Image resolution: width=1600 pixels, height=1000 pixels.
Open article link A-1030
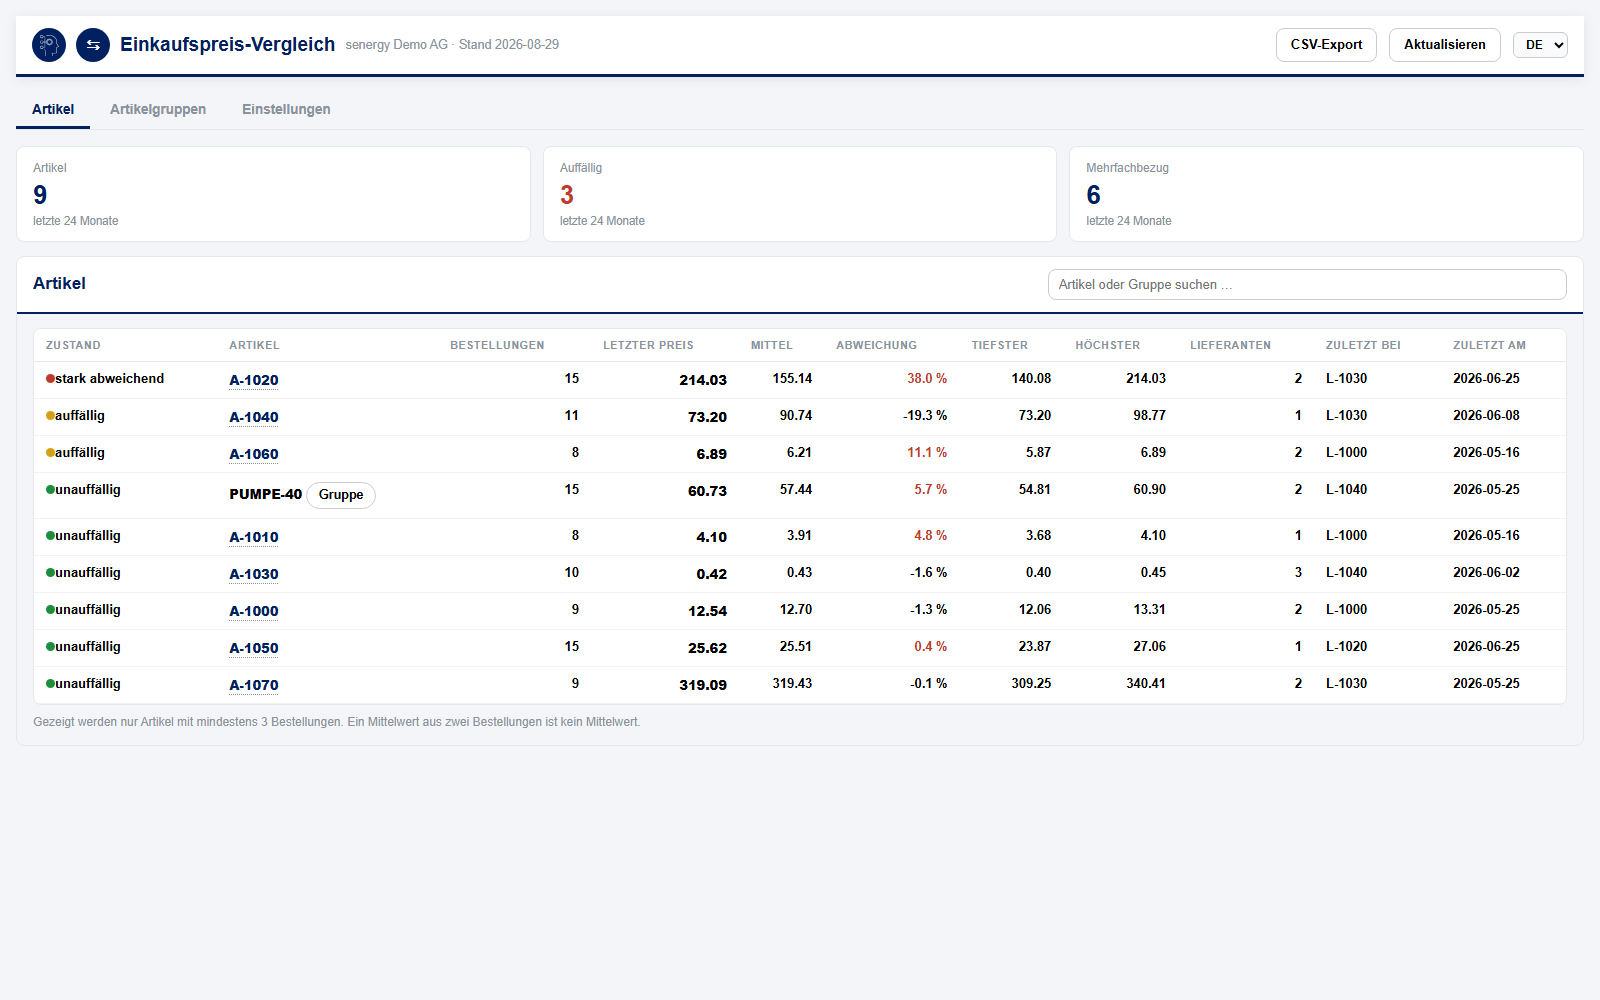click(254, 574)
